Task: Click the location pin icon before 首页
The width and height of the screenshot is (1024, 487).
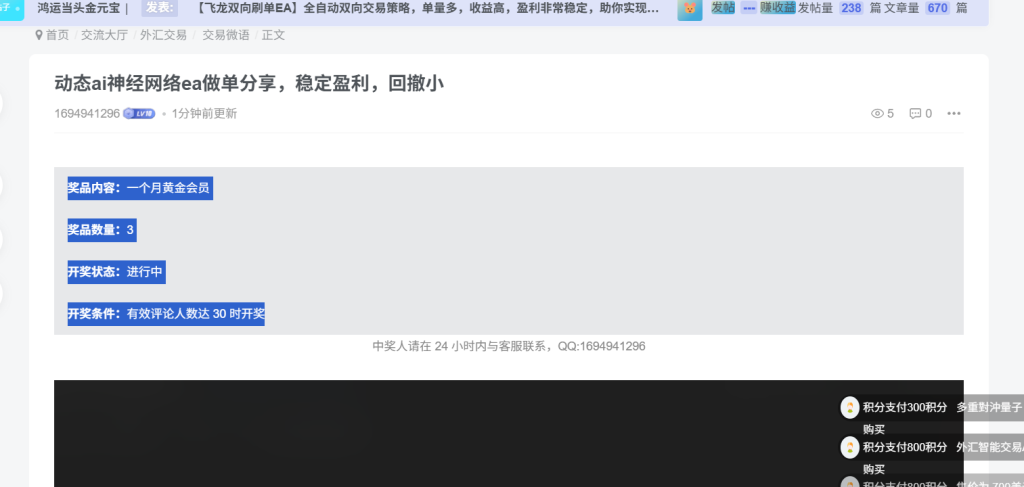Action: (39, 35)
